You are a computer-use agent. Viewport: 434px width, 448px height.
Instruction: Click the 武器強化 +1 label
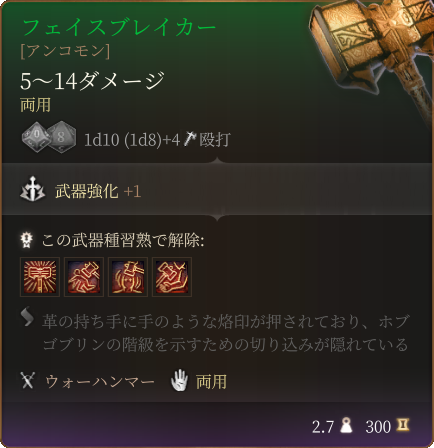click(98, 191)
